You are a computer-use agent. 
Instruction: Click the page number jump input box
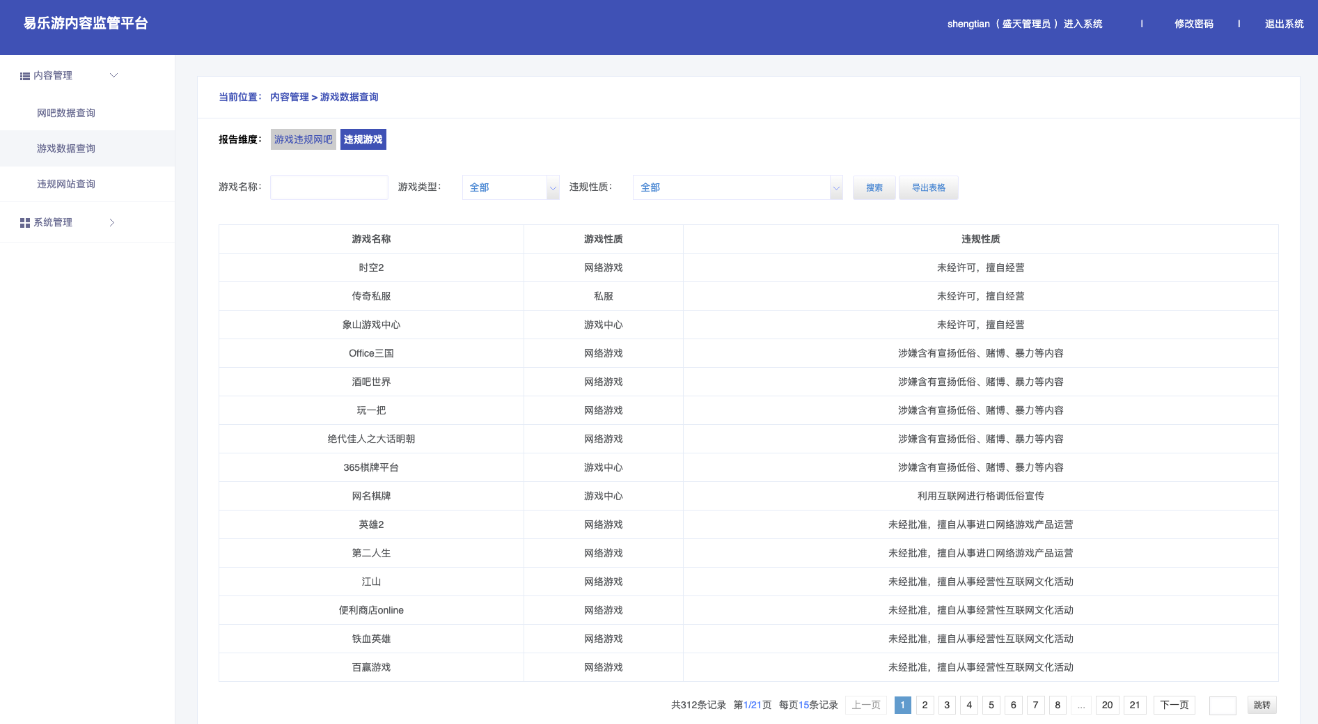1222,705
